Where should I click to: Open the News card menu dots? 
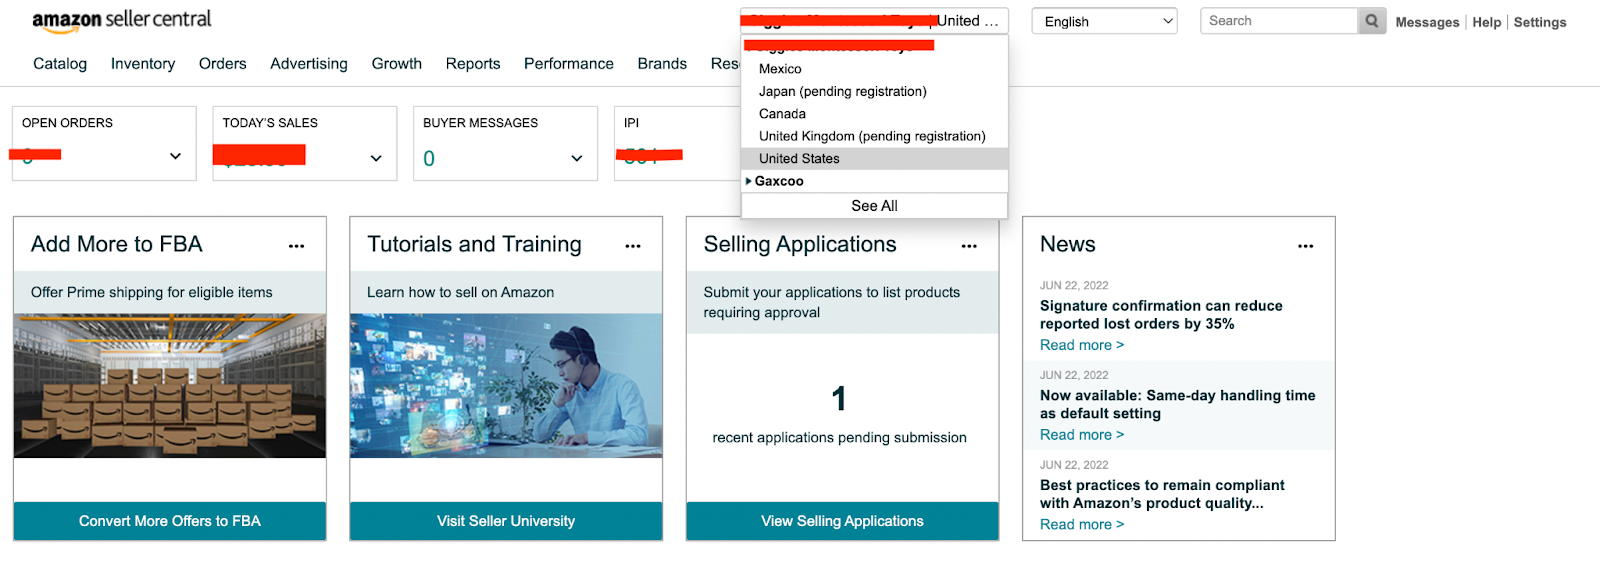point(1306,246)
